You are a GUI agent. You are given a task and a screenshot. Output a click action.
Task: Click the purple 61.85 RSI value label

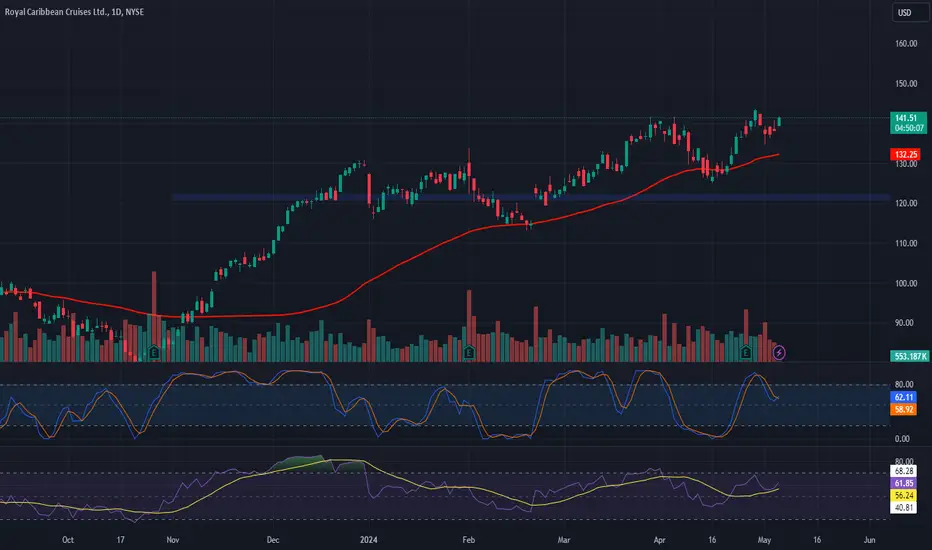[x=903, y=483]
